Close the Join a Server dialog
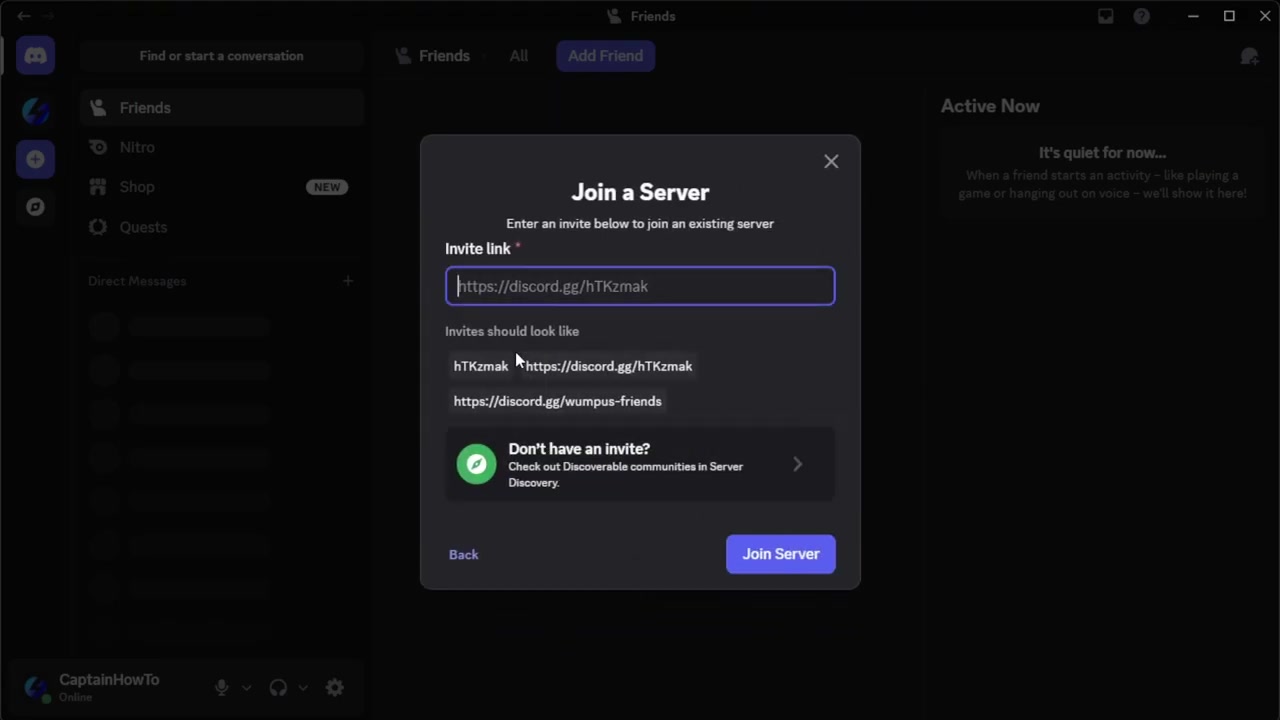Viewport: 1280px width, 720px height. 831,161
